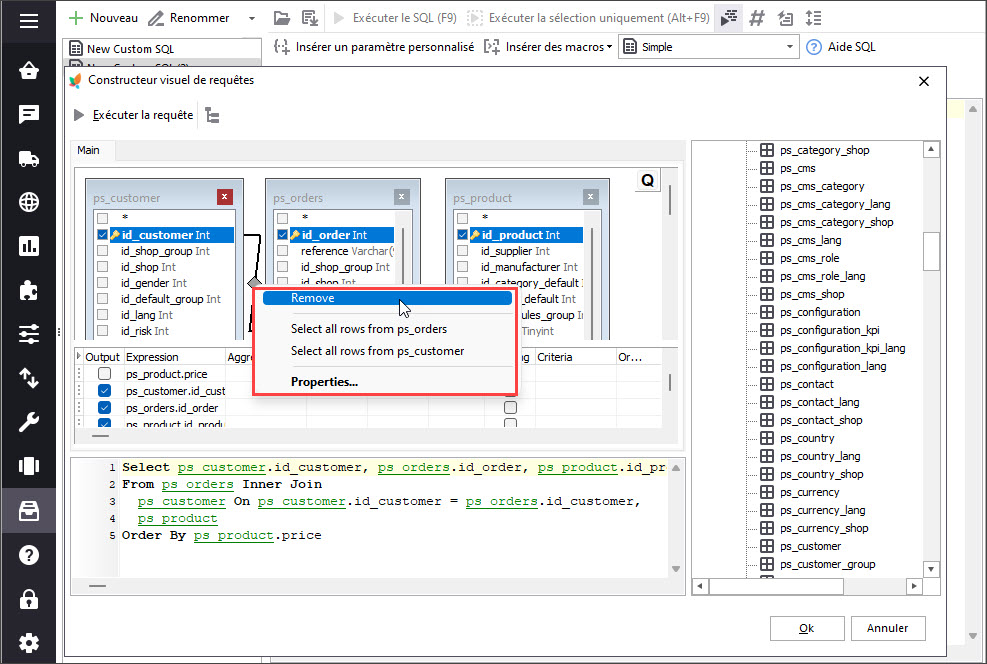The image size is (987, 664).
Task: Click the Nouveau button
Action: pos(103,18)
